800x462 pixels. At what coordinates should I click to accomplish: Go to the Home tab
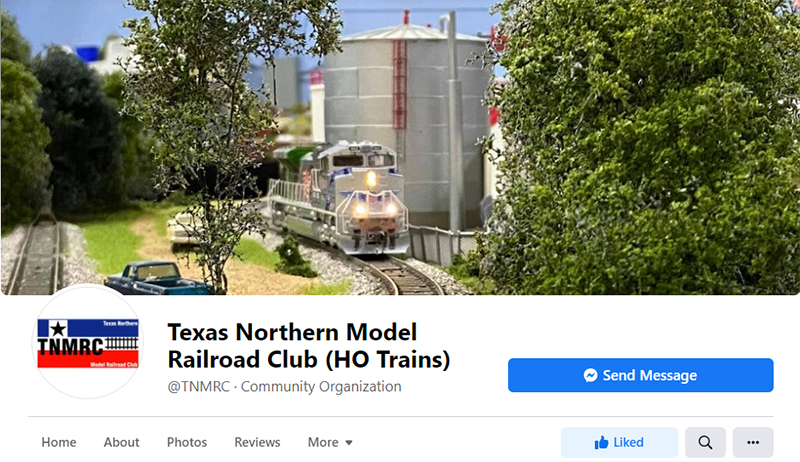pos(59,442)
